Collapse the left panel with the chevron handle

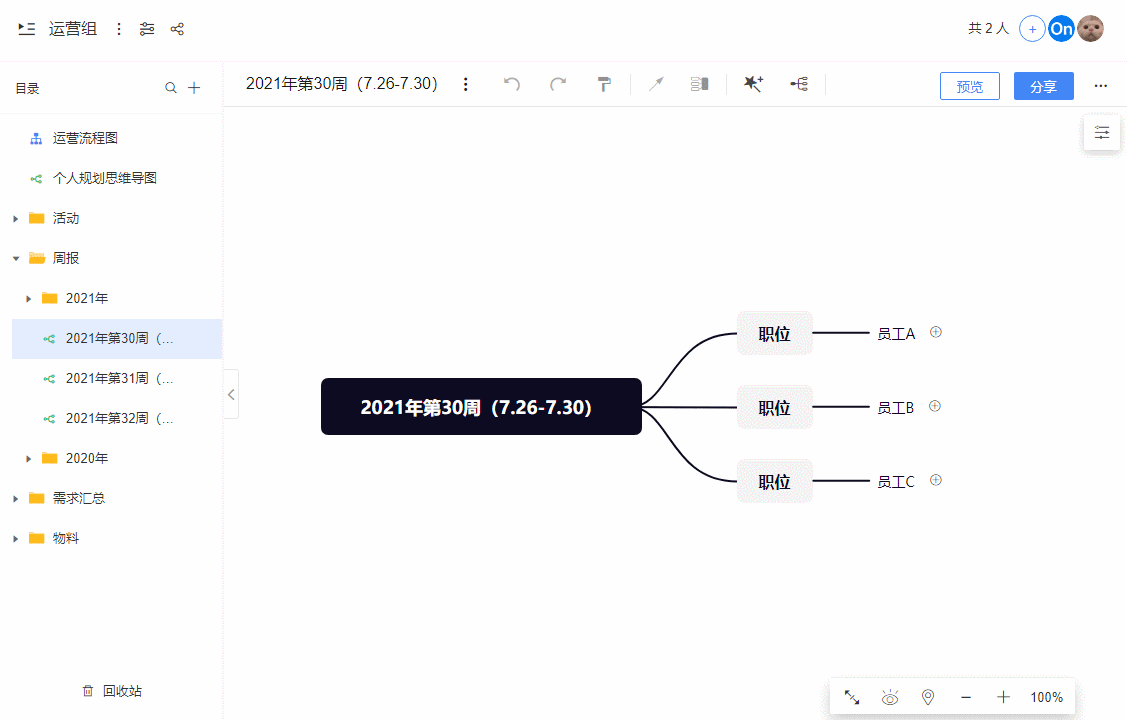pos(231,394)
